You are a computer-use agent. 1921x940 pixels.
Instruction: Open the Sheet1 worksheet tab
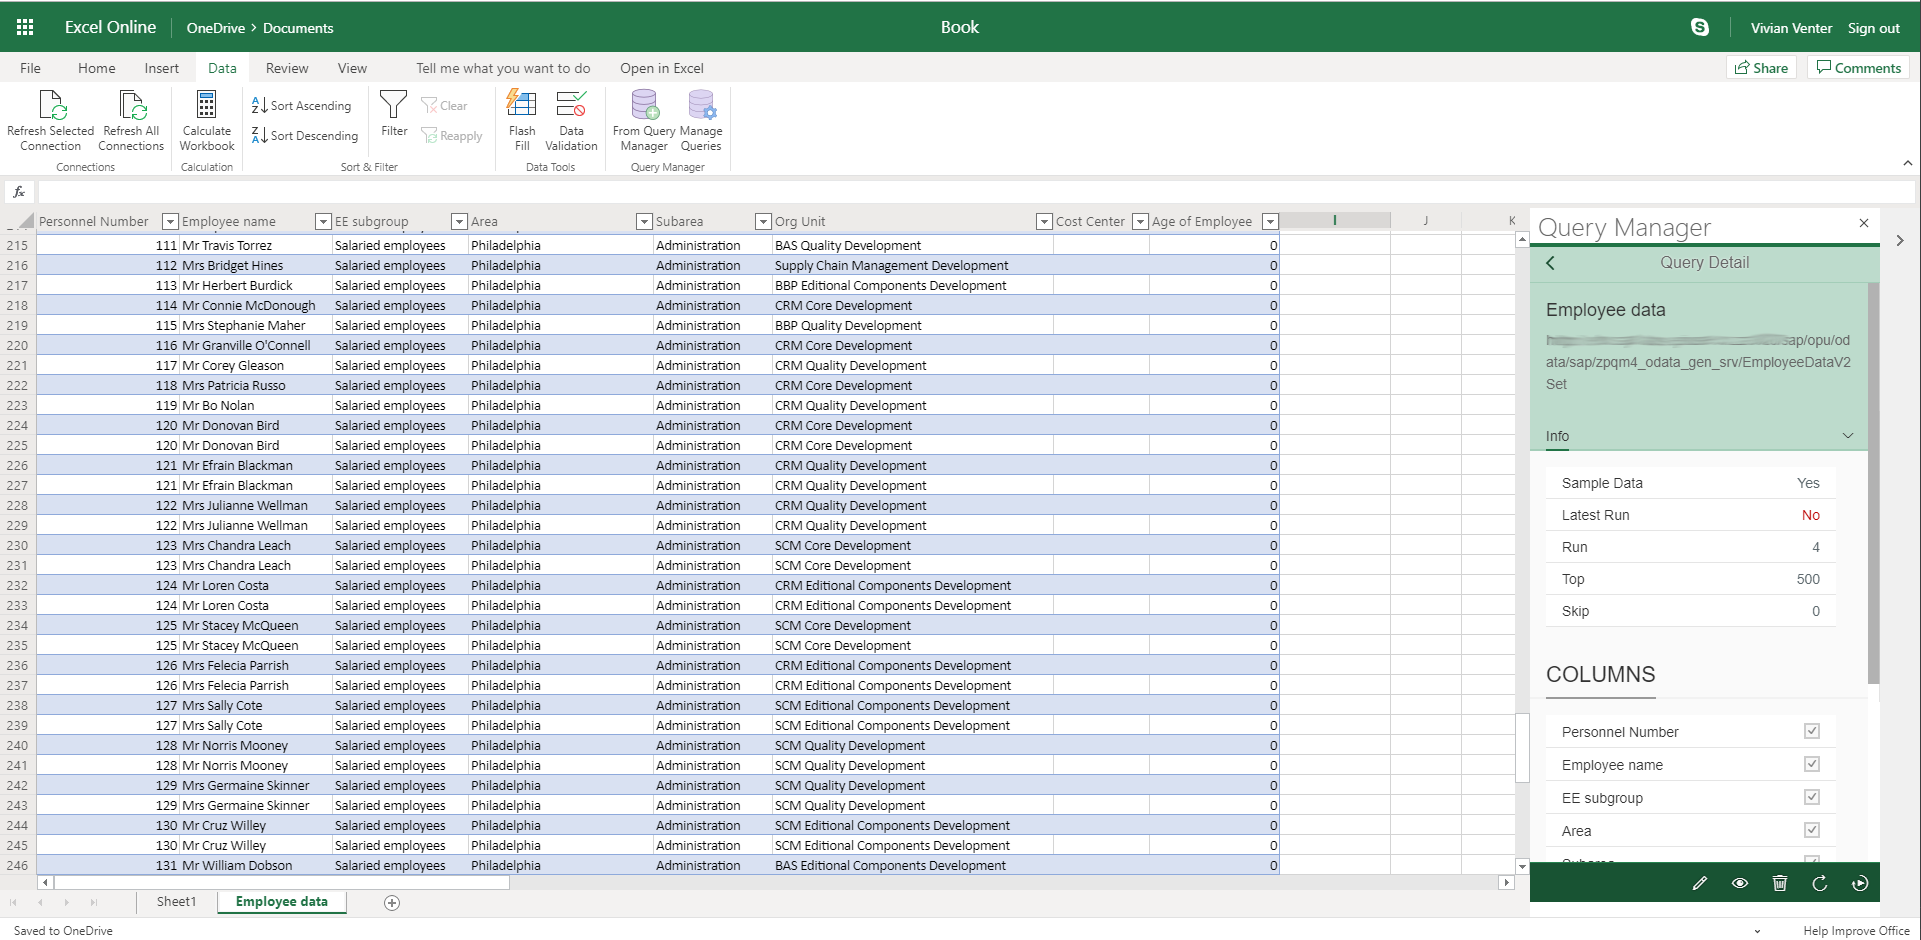[x=175, y=901]
